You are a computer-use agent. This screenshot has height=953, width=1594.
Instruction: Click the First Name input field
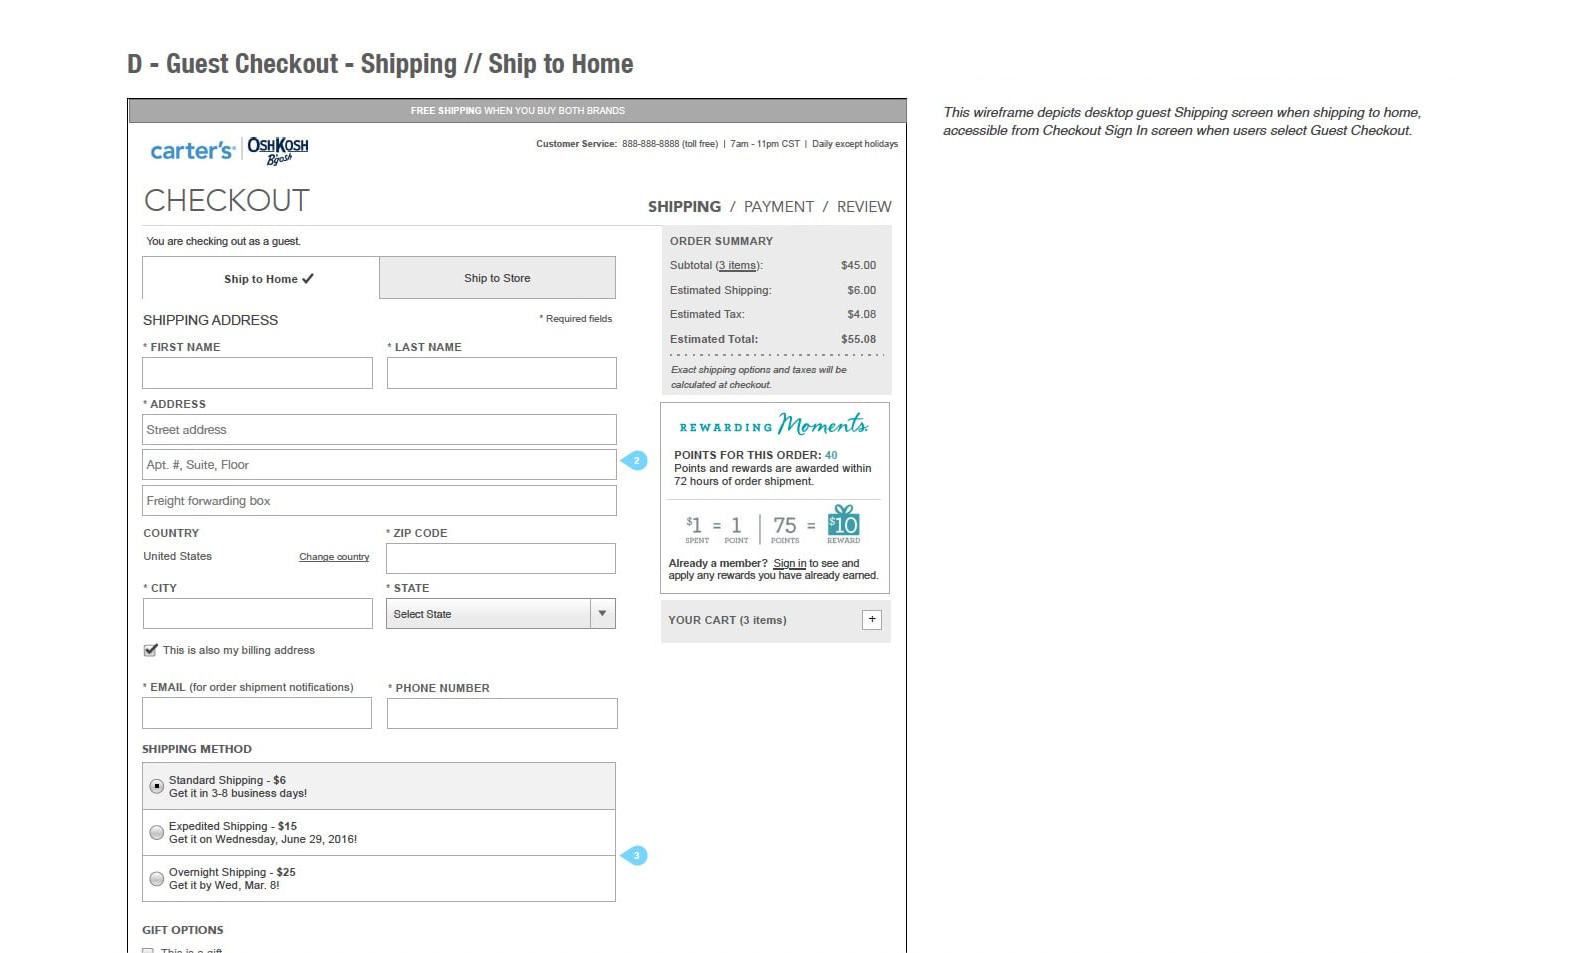pos(257,373)
